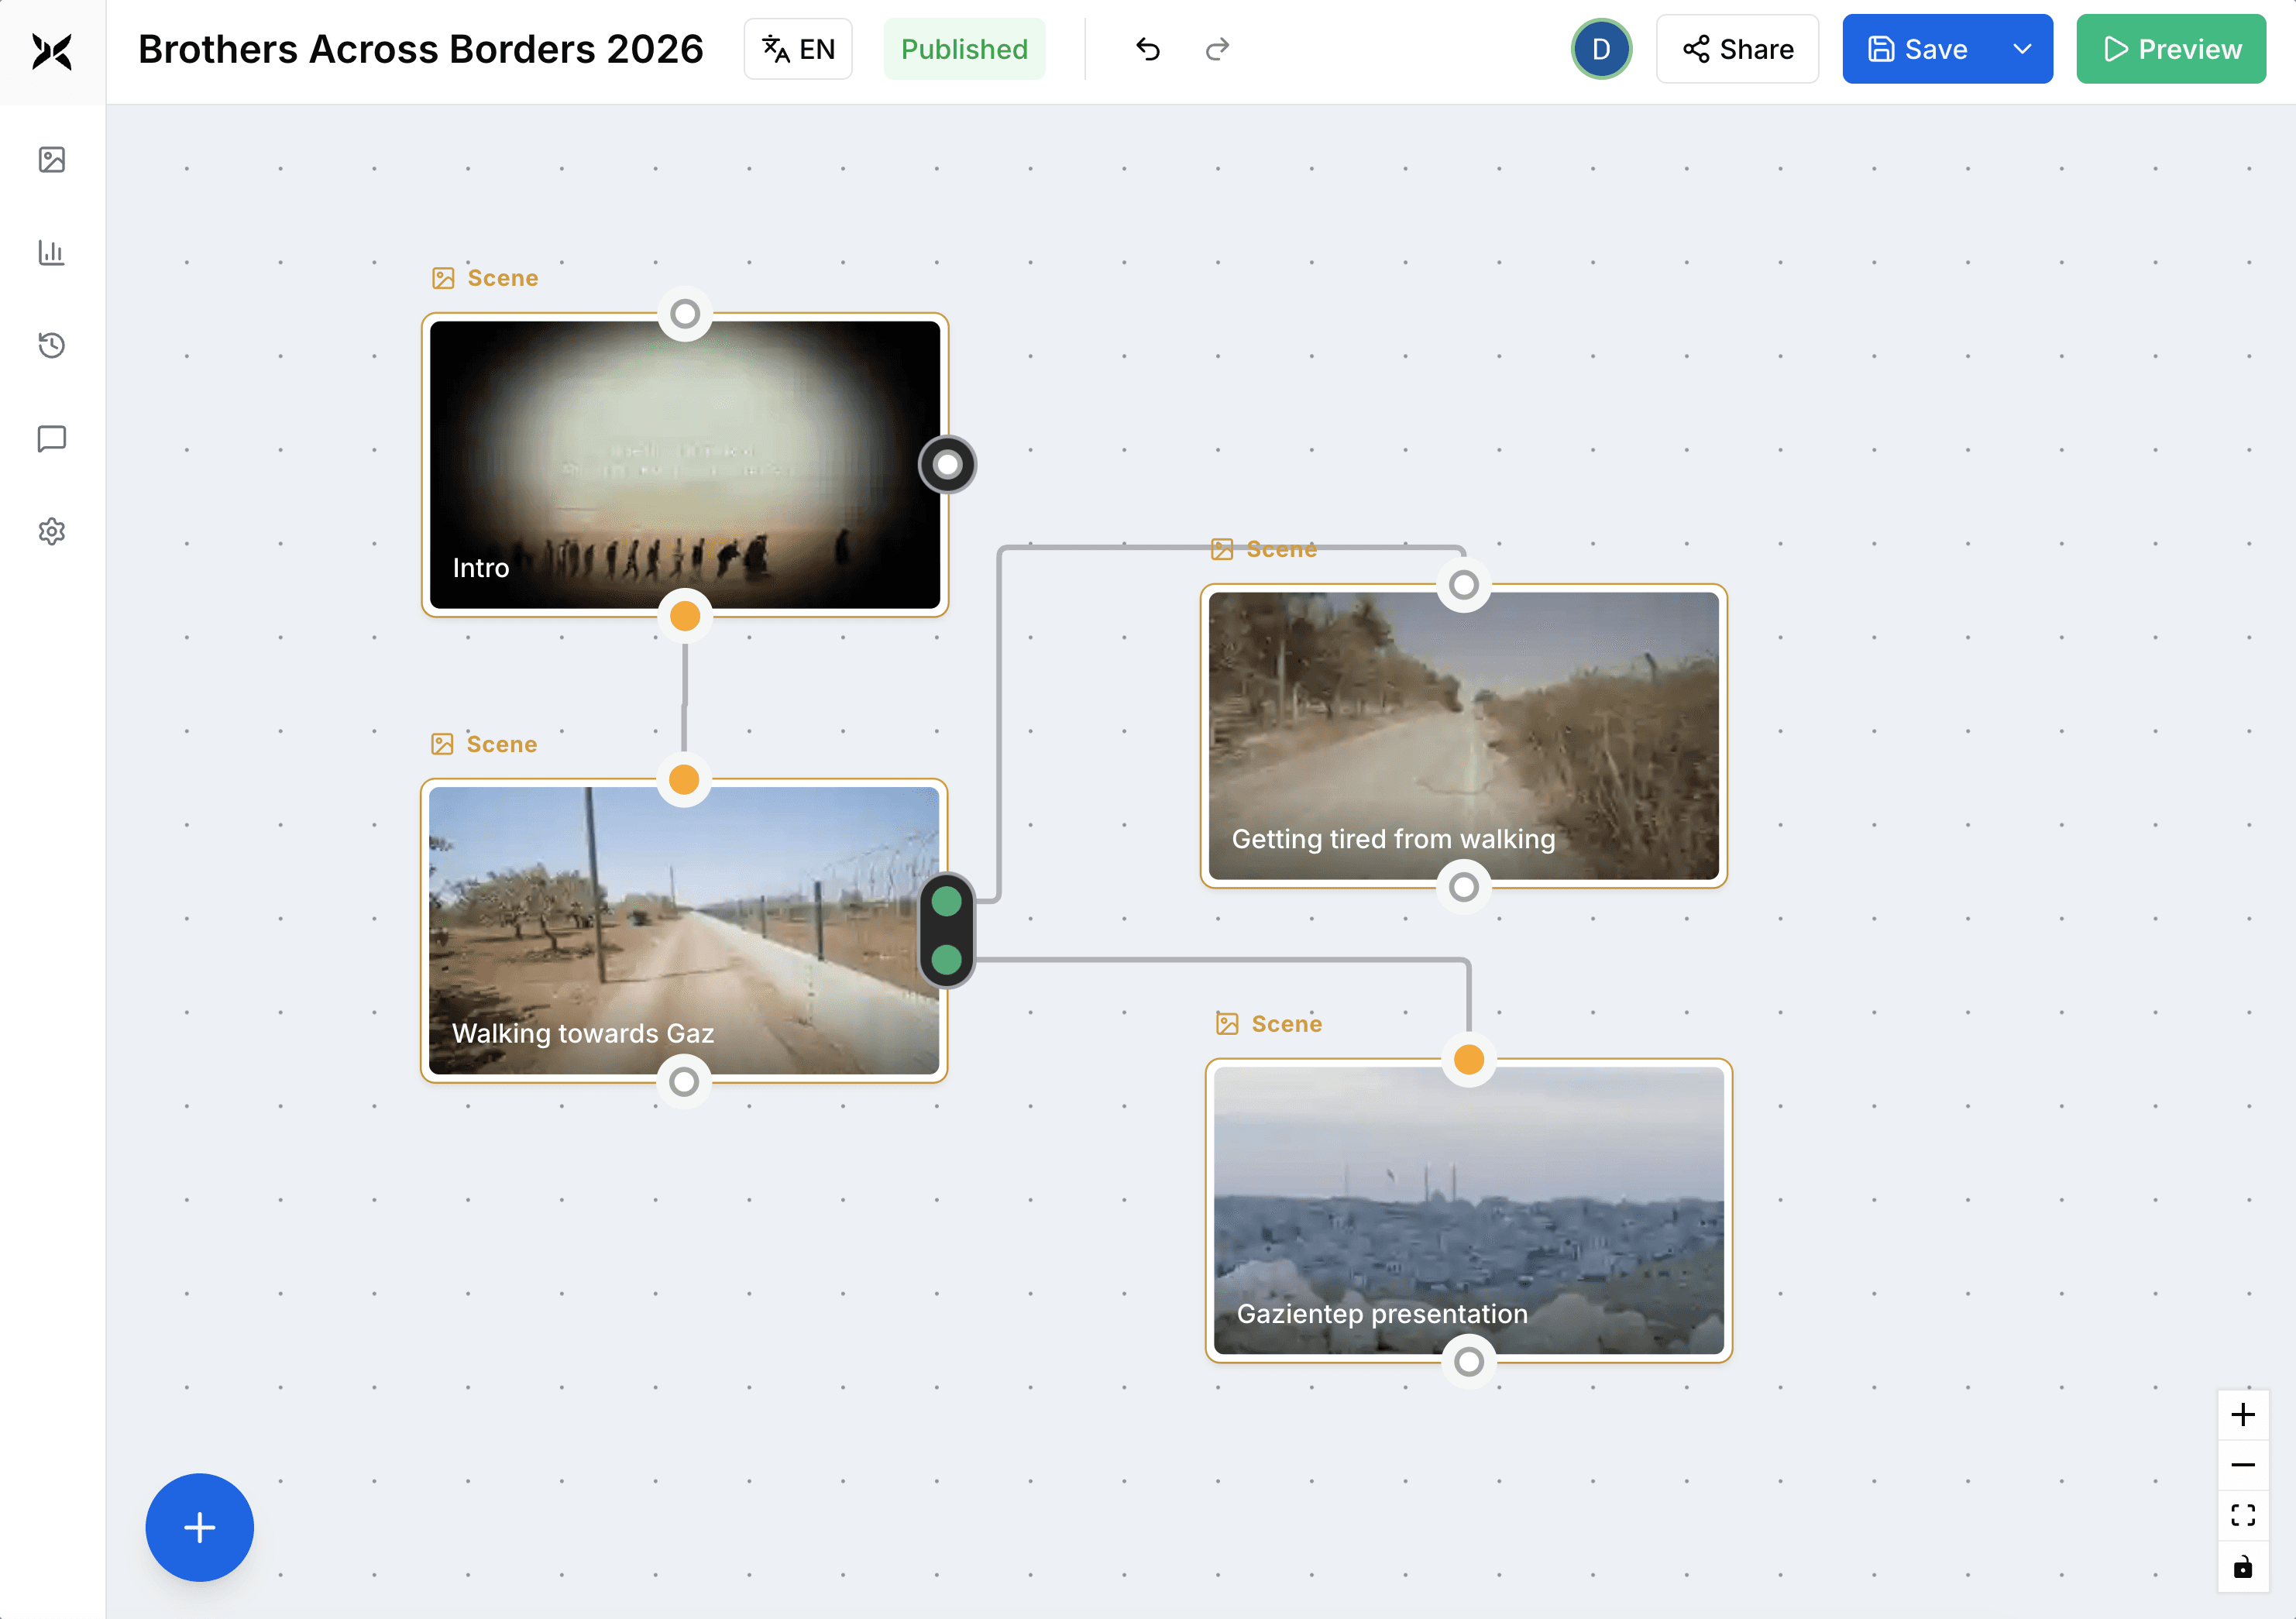Open the analytics bar chart icon
The height and width of the screenshot is (1619, 2296).
(52, 252)
